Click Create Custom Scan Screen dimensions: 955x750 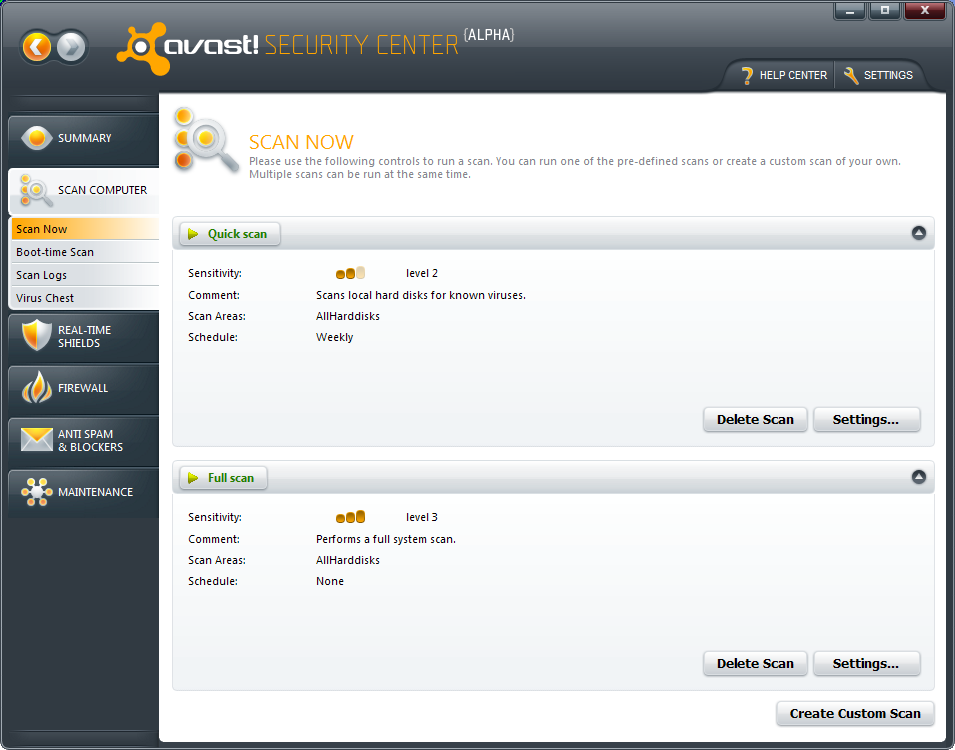pos(855,713)
